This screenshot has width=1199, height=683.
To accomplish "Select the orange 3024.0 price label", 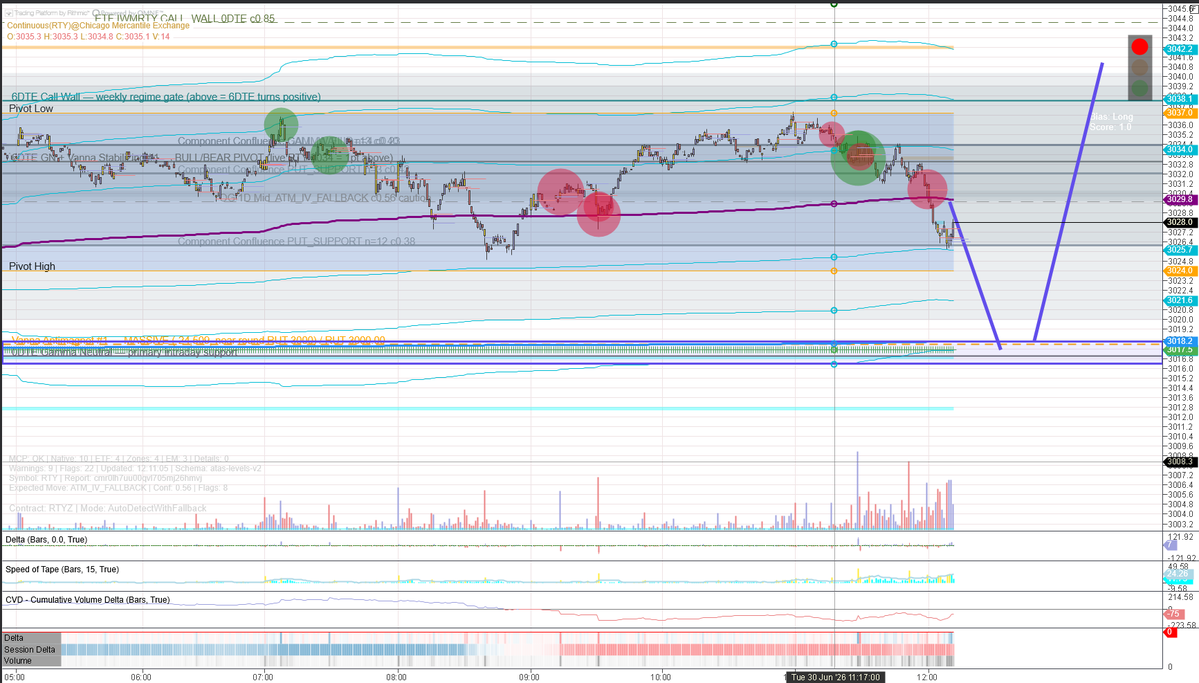I will point(1180,271).
